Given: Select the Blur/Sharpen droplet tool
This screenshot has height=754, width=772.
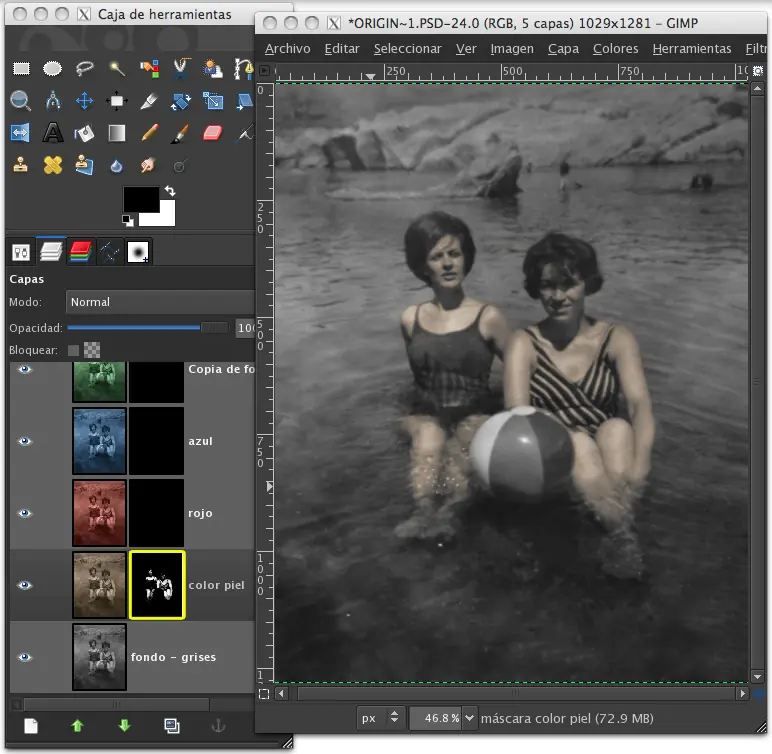Looking at the screenshot, I should (x=117, y=166).
